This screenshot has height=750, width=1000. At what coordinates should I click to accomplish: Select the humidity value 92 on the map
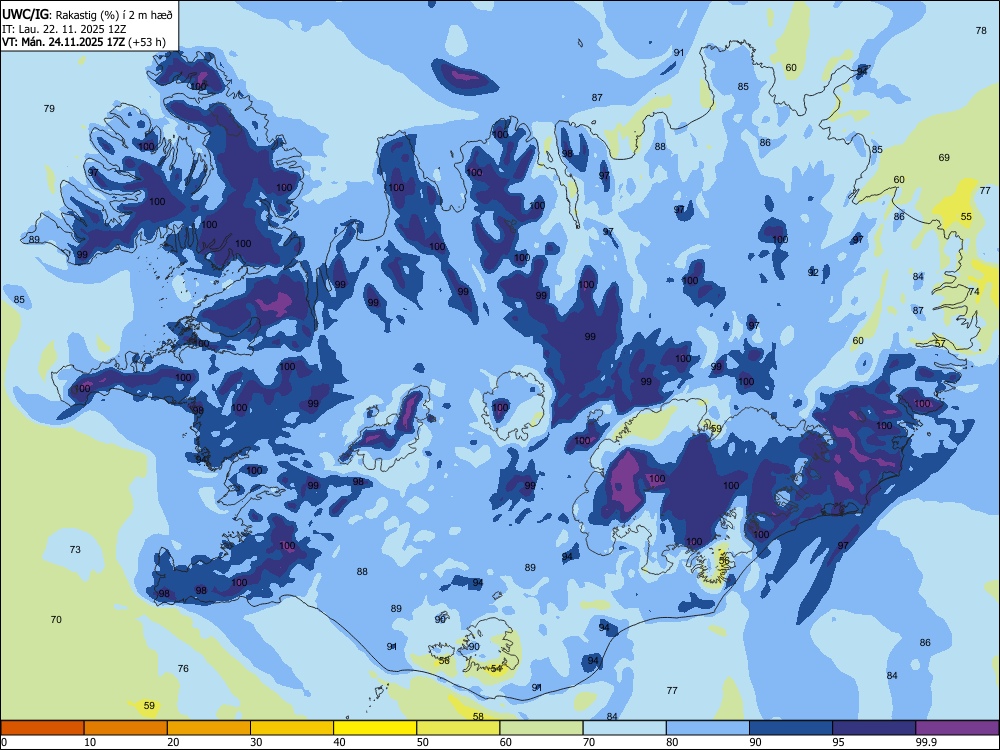(813, 272)
